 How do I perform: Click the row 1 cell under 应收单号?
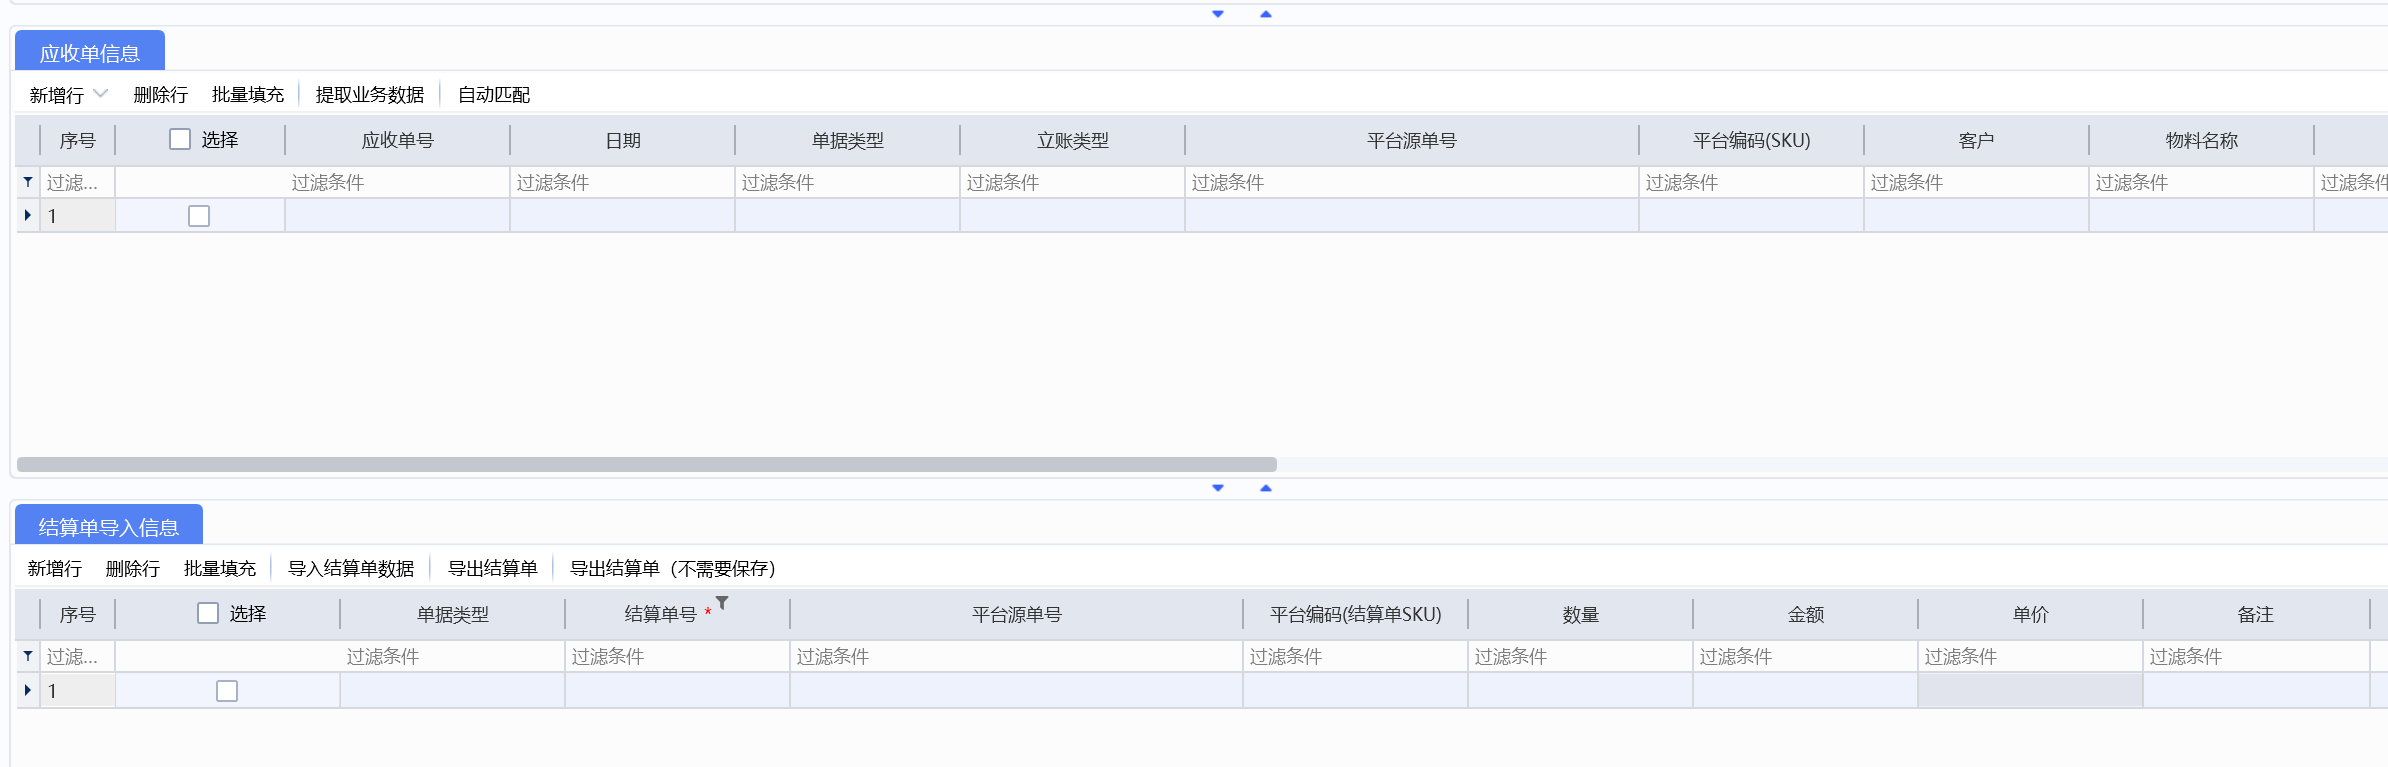pyautogui.click(x=398, y=215)
